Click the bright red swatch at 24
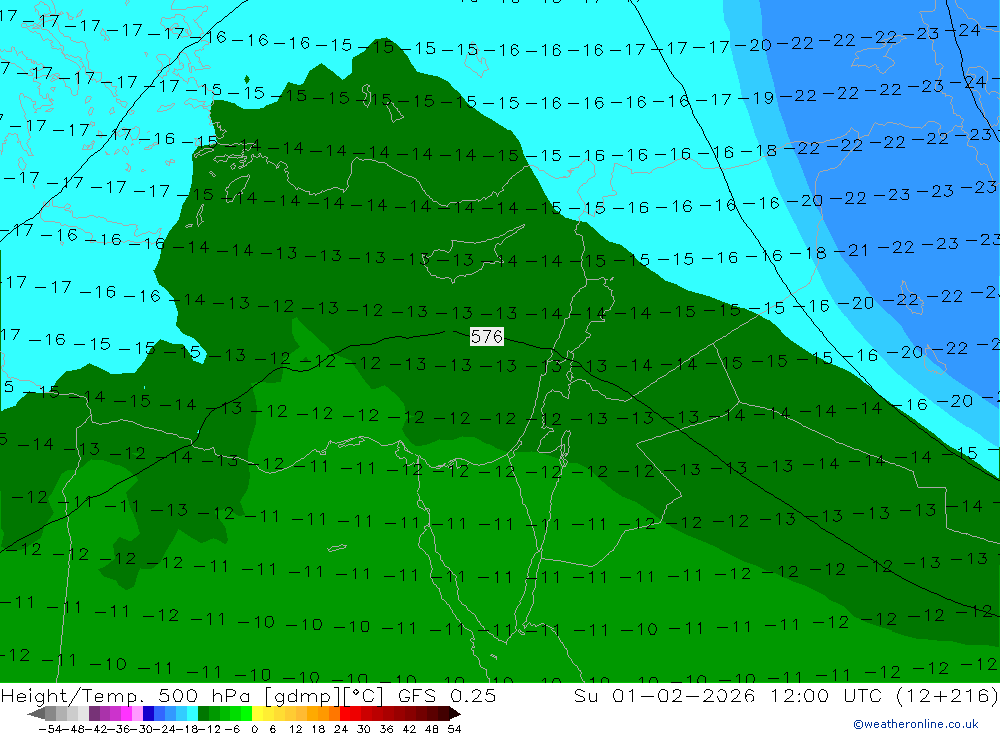 tap(345, 713)
